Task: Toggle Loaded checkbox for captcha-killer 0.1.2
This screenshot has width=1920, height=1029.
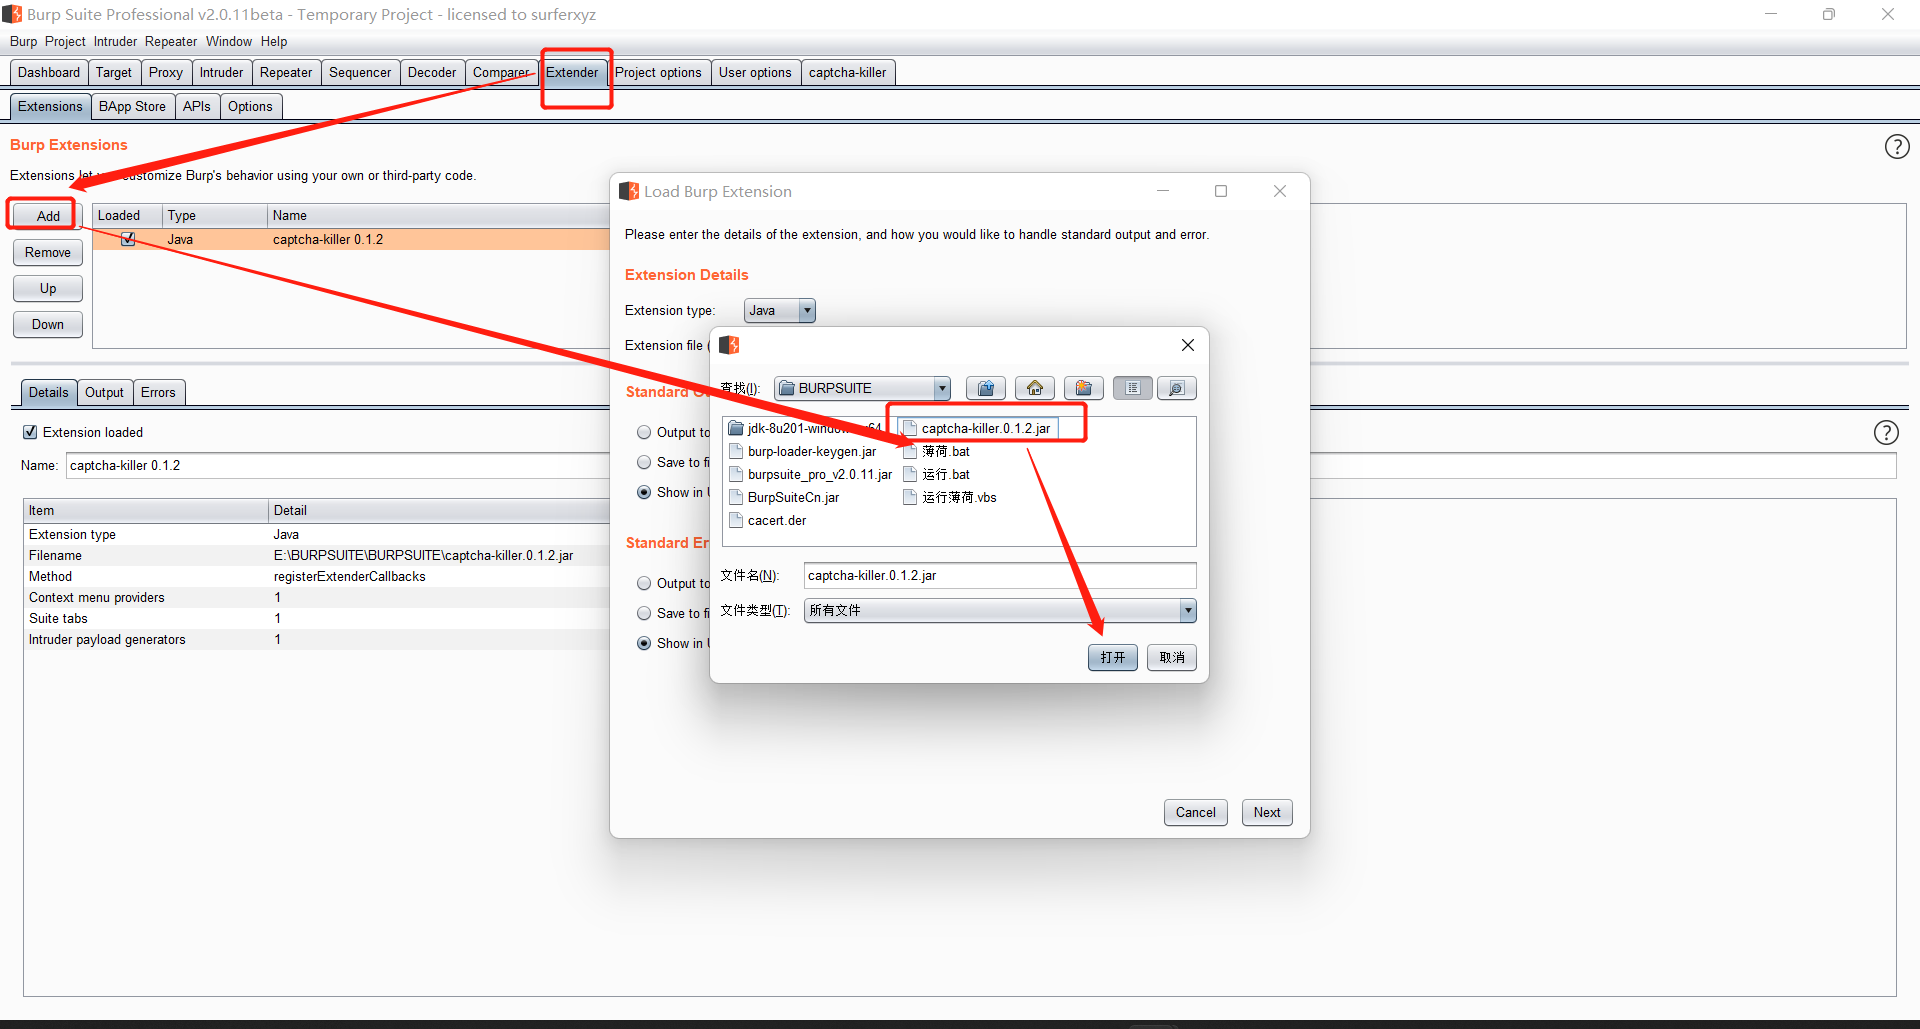Action: (x=128, y=239)
